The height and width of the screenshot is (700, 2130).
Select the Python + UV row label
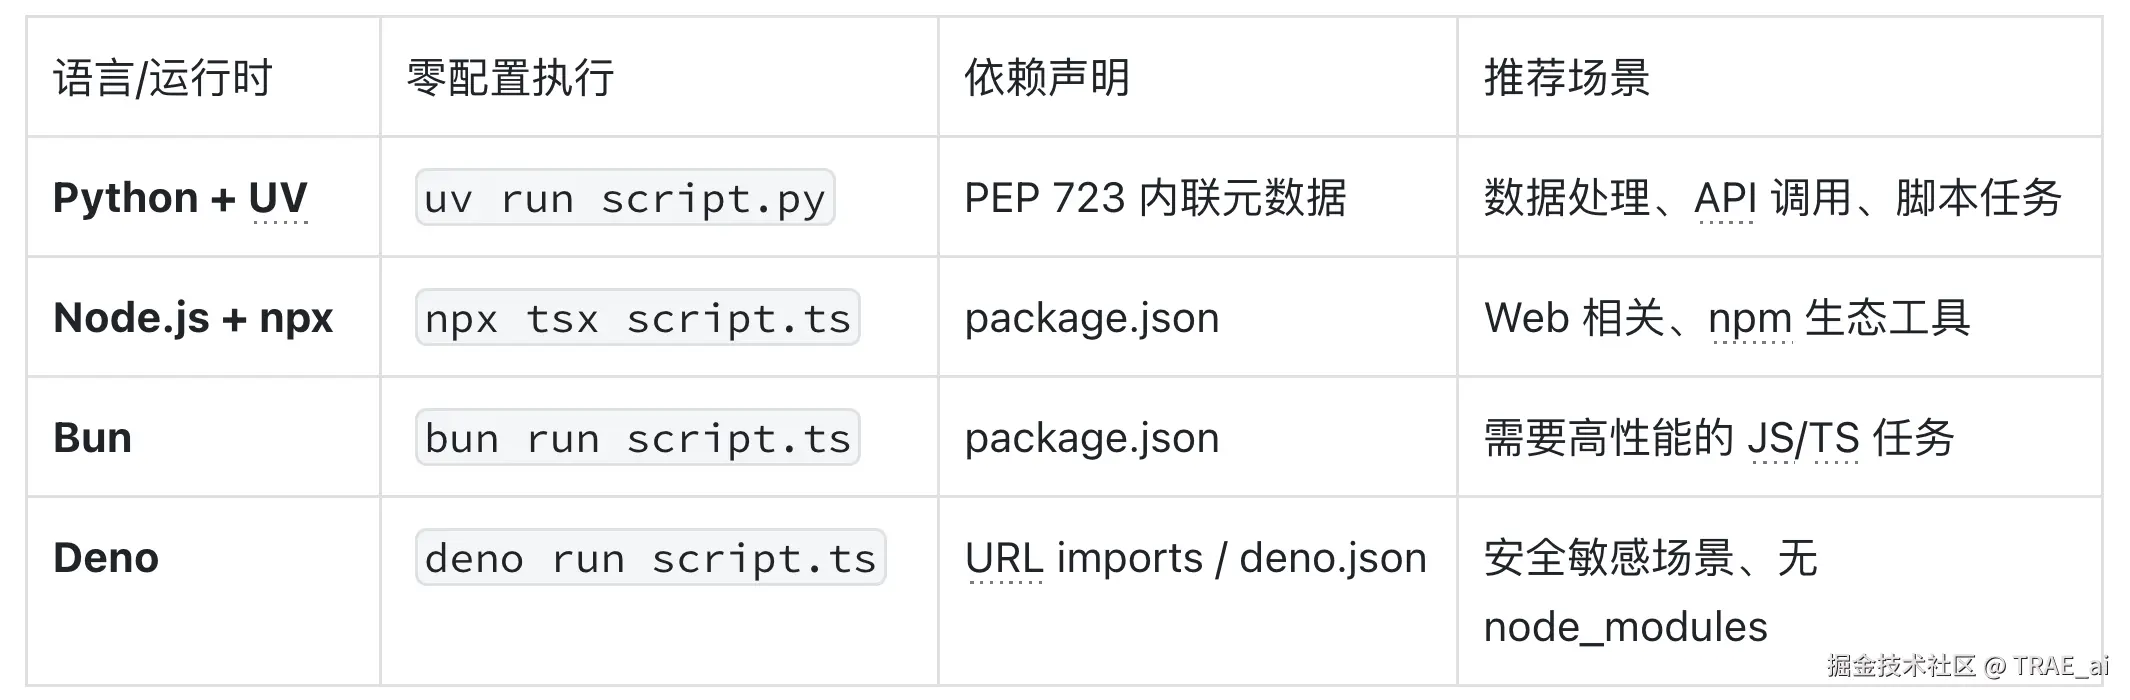180,198
